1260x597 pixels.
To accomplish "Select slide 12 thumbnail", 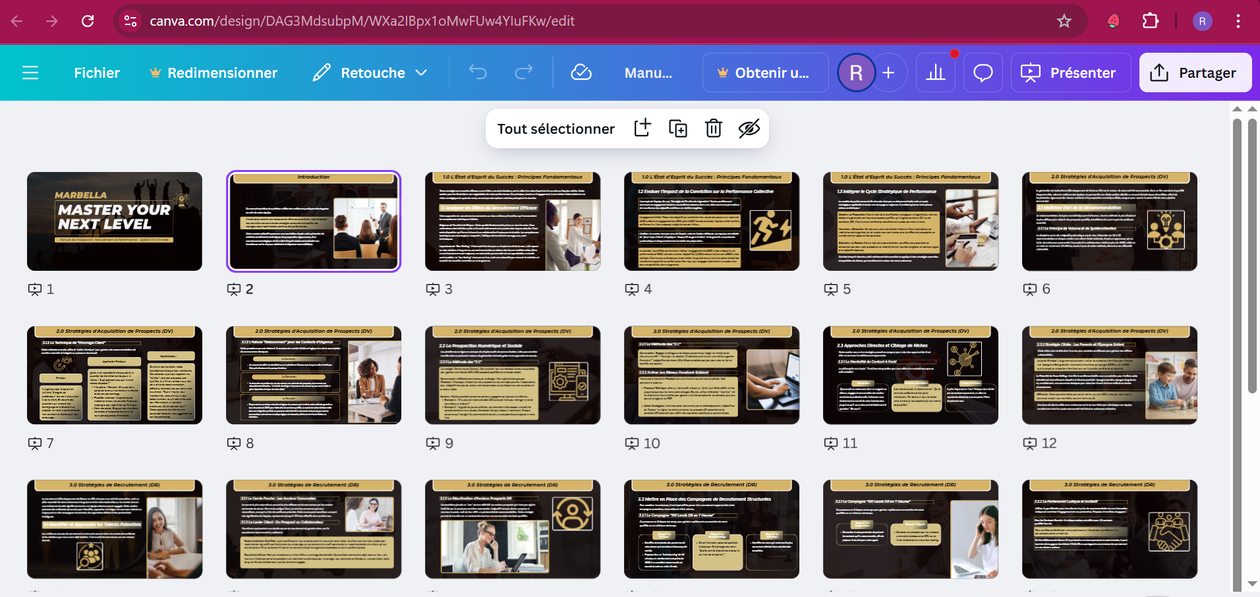I will [x=1110, y=375].
